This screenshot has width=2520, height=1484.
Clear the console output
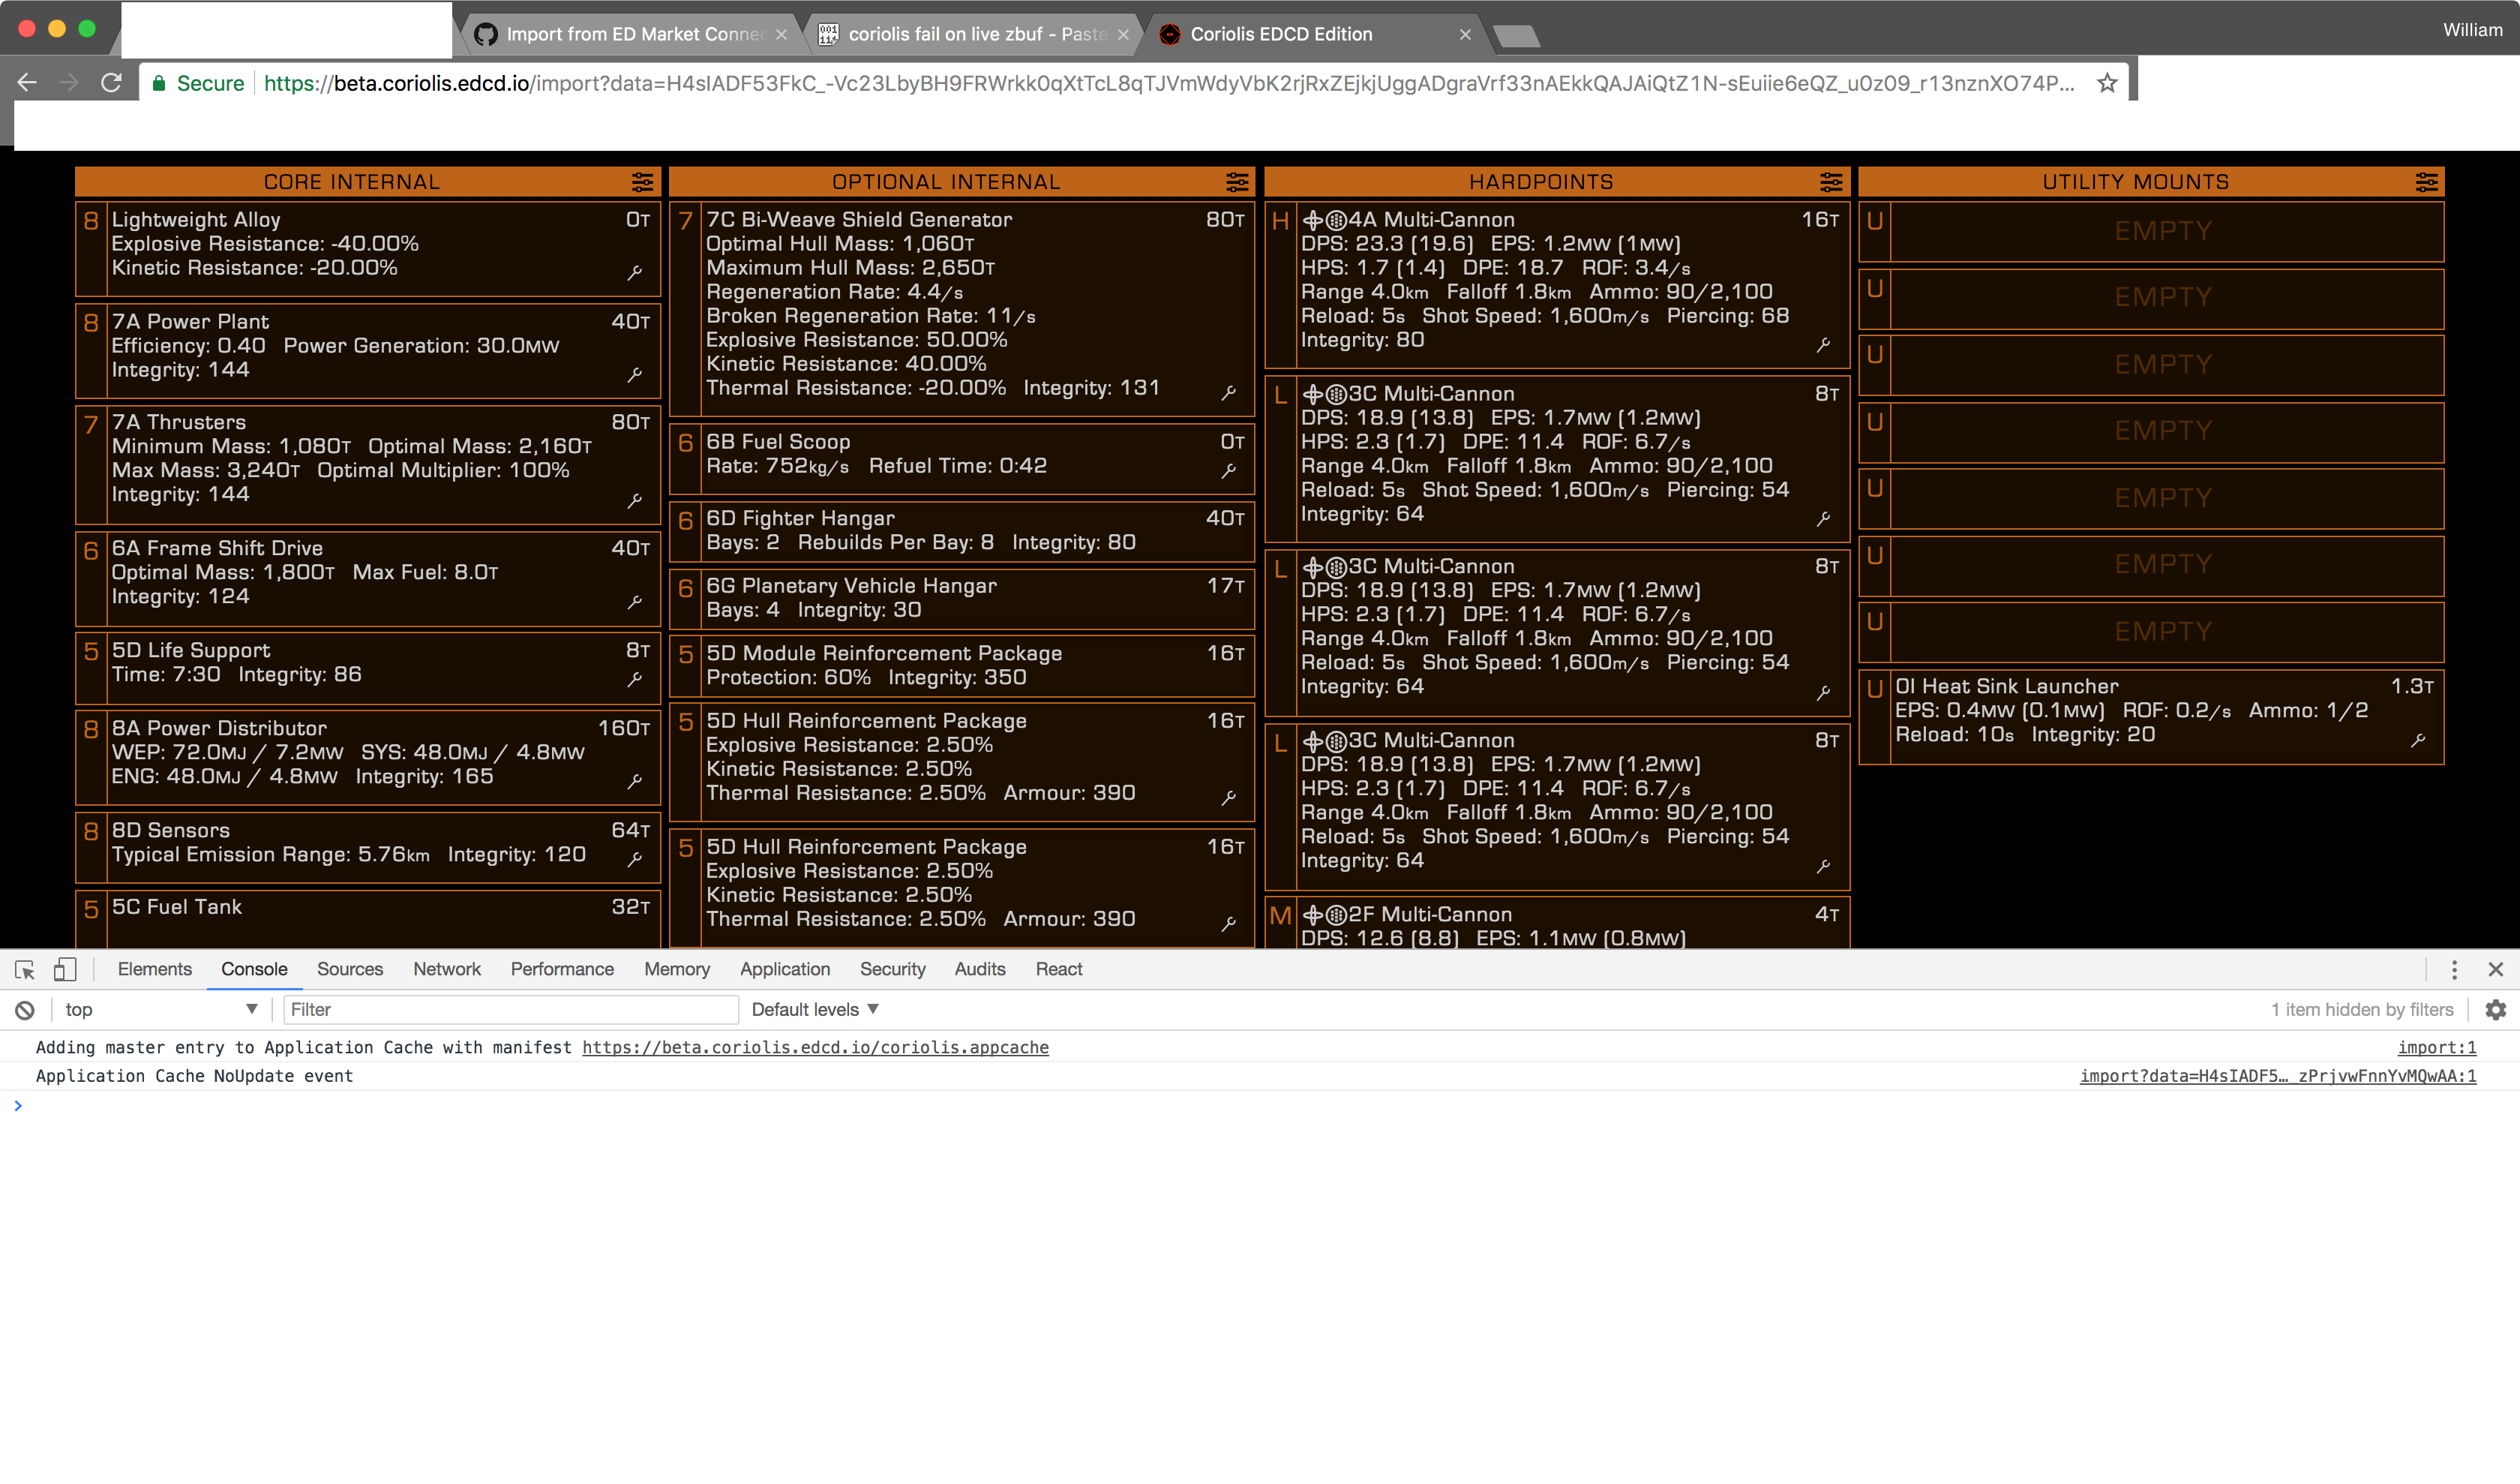pyautogui.click(x=25, y=1010)
